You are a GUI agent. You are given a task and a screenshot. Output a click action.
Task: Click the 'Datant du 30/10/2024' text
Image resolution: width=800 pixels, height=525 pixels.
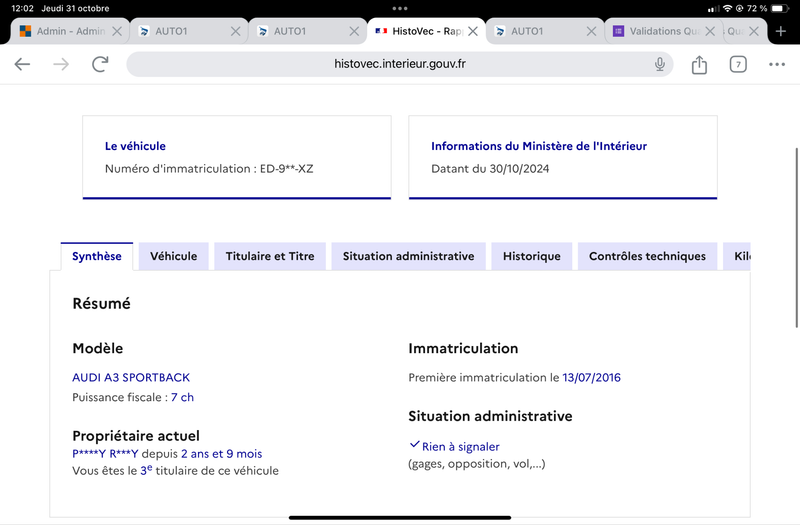(x=490, y=169)
